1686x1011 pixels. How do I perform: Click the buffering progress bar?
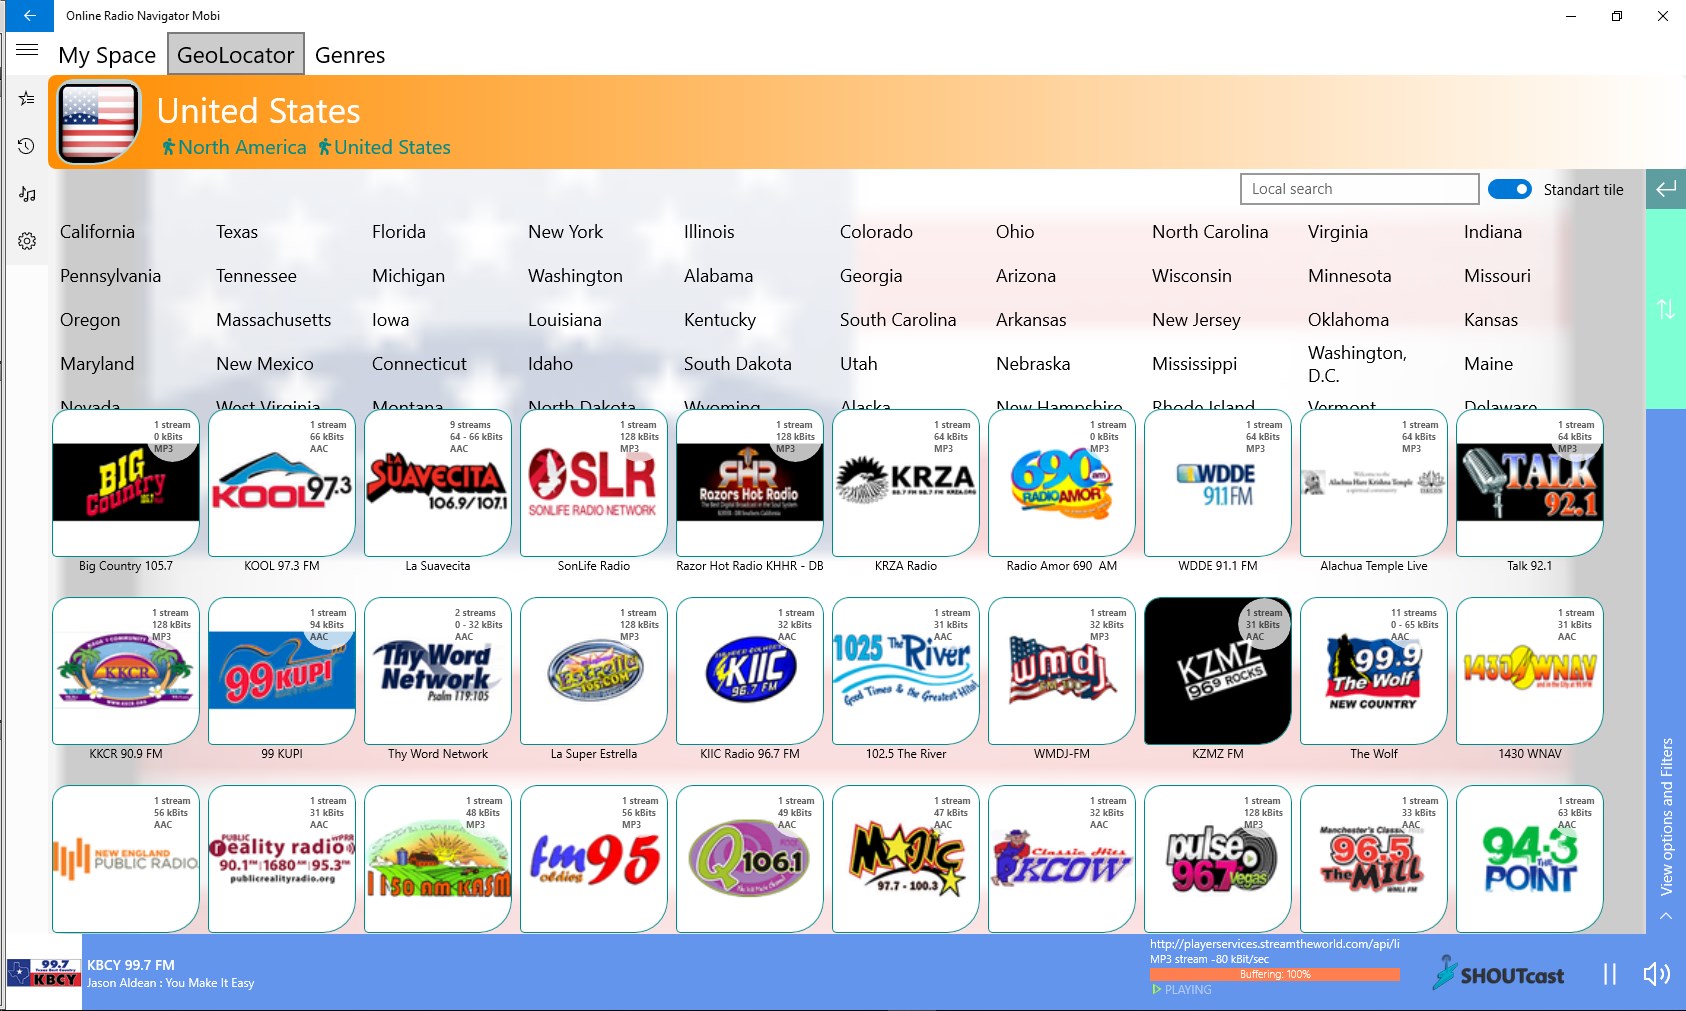pos(1275,974)
